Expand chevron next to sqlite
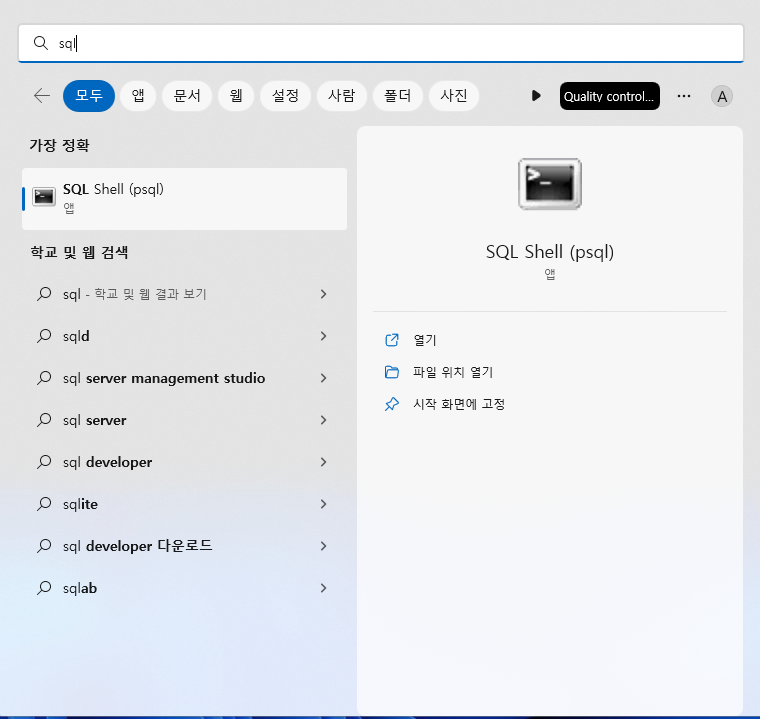Viewport: 760px width, 719px height. click(323, 504)
